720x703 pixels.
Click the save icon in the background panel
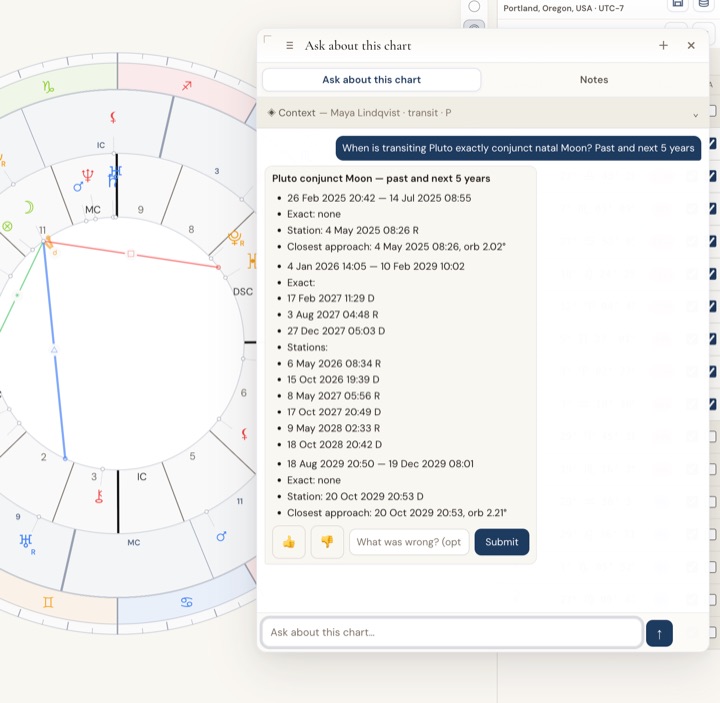[677, 4]
